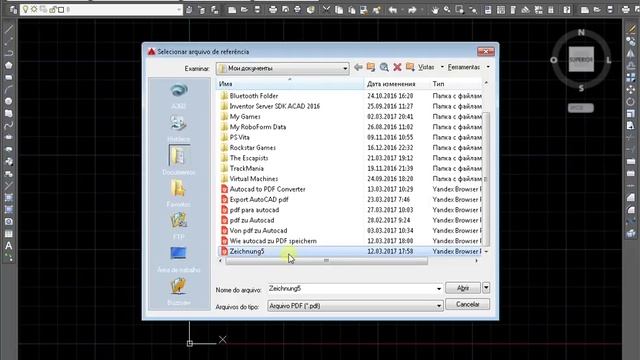Click the red X delete icon
This screenshot has width=640, height=360.
click(x=397, y=67)
